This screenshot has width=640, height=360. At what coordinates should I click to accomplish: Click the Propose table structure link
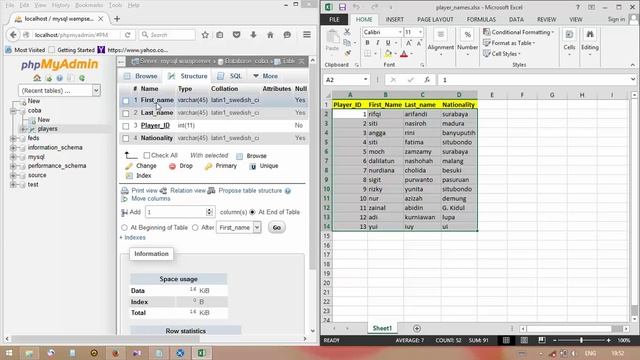point(250,191)
